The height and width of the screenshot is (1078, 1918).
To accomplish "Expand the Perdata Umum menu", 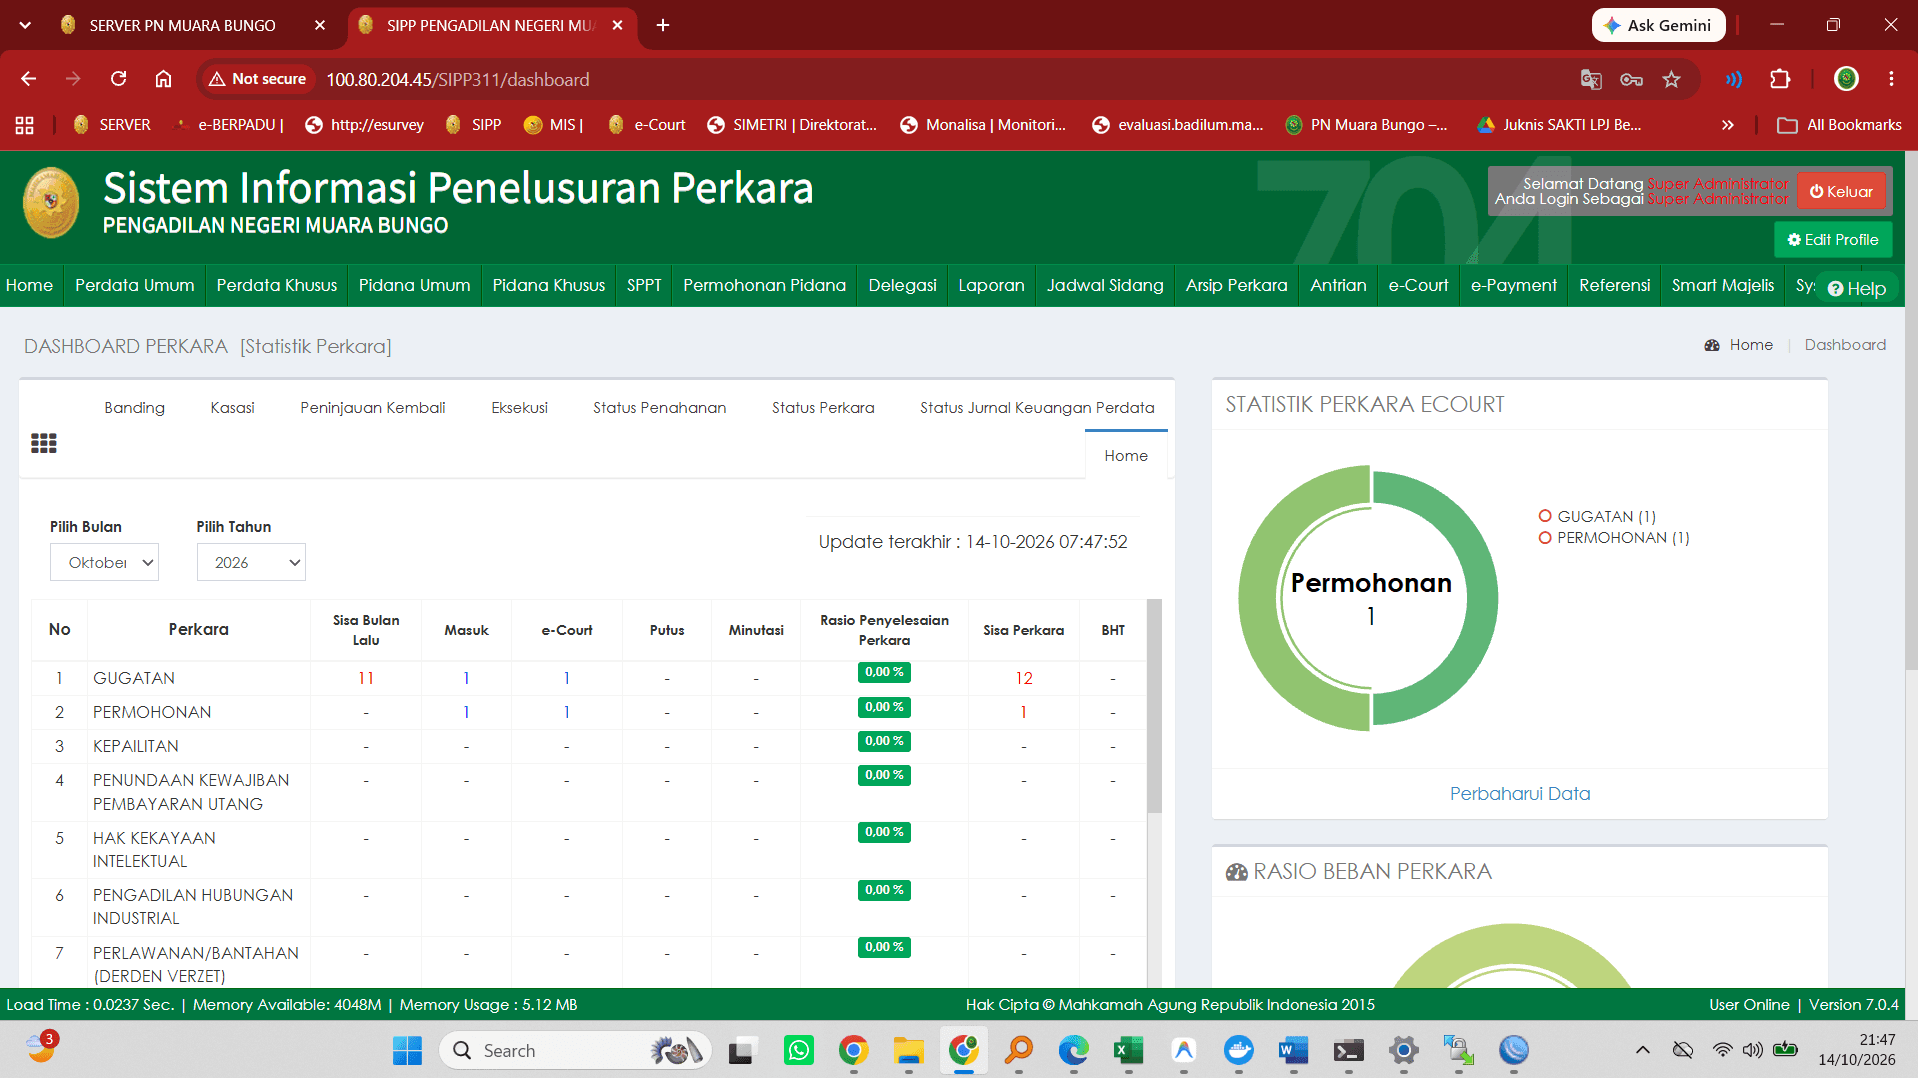I will [135, 286].
